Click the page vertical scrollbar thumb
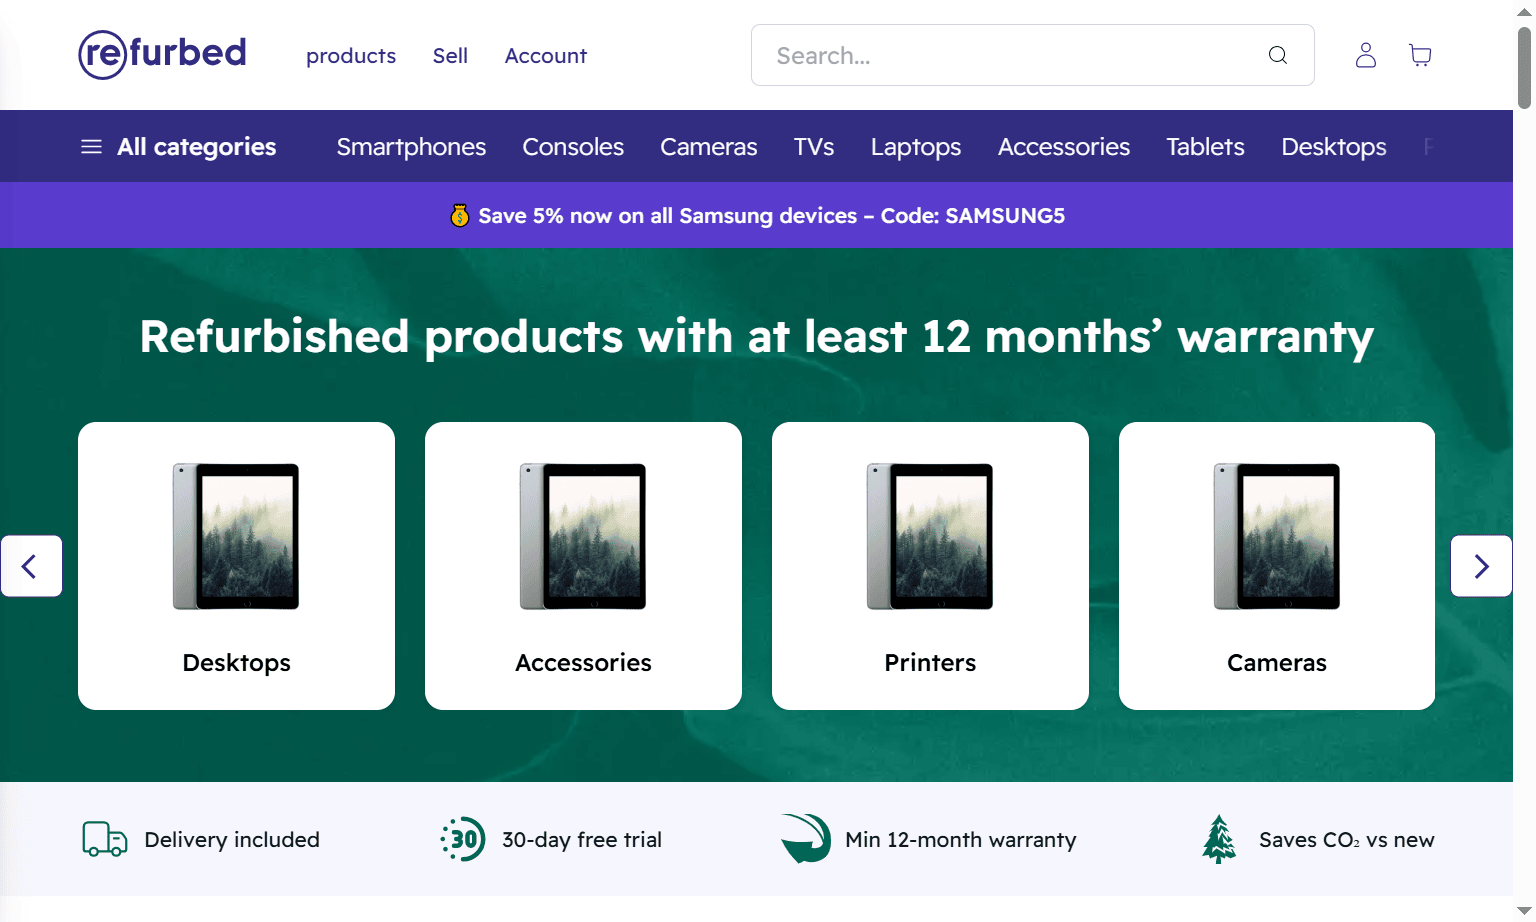Image resolution: width=1536 pixels, height=922 pixels. (x=1524, y=68)
